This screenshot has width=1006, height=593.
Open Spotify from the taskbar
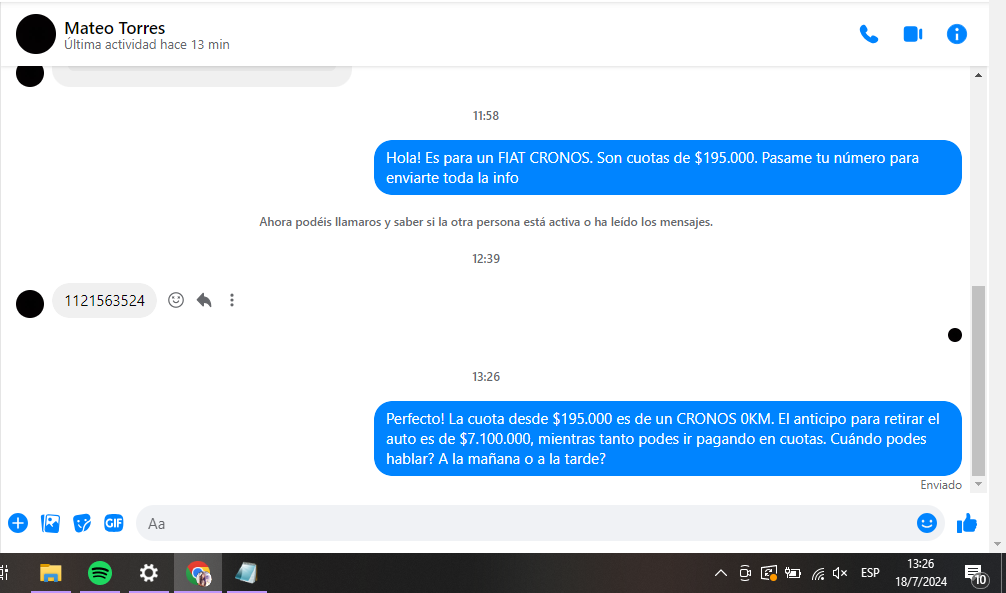point(100,573)
